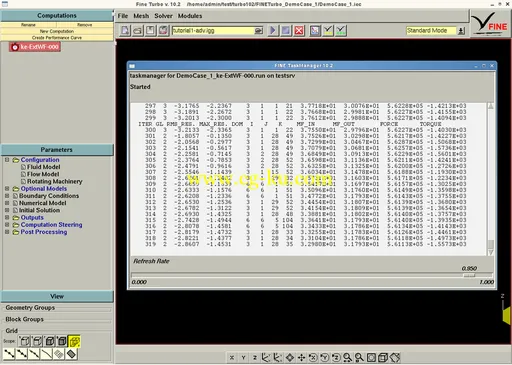The height and width of the screenshot is (365, 512).
Task: Kill the solver with red X icon
Action: coord(299,31)
